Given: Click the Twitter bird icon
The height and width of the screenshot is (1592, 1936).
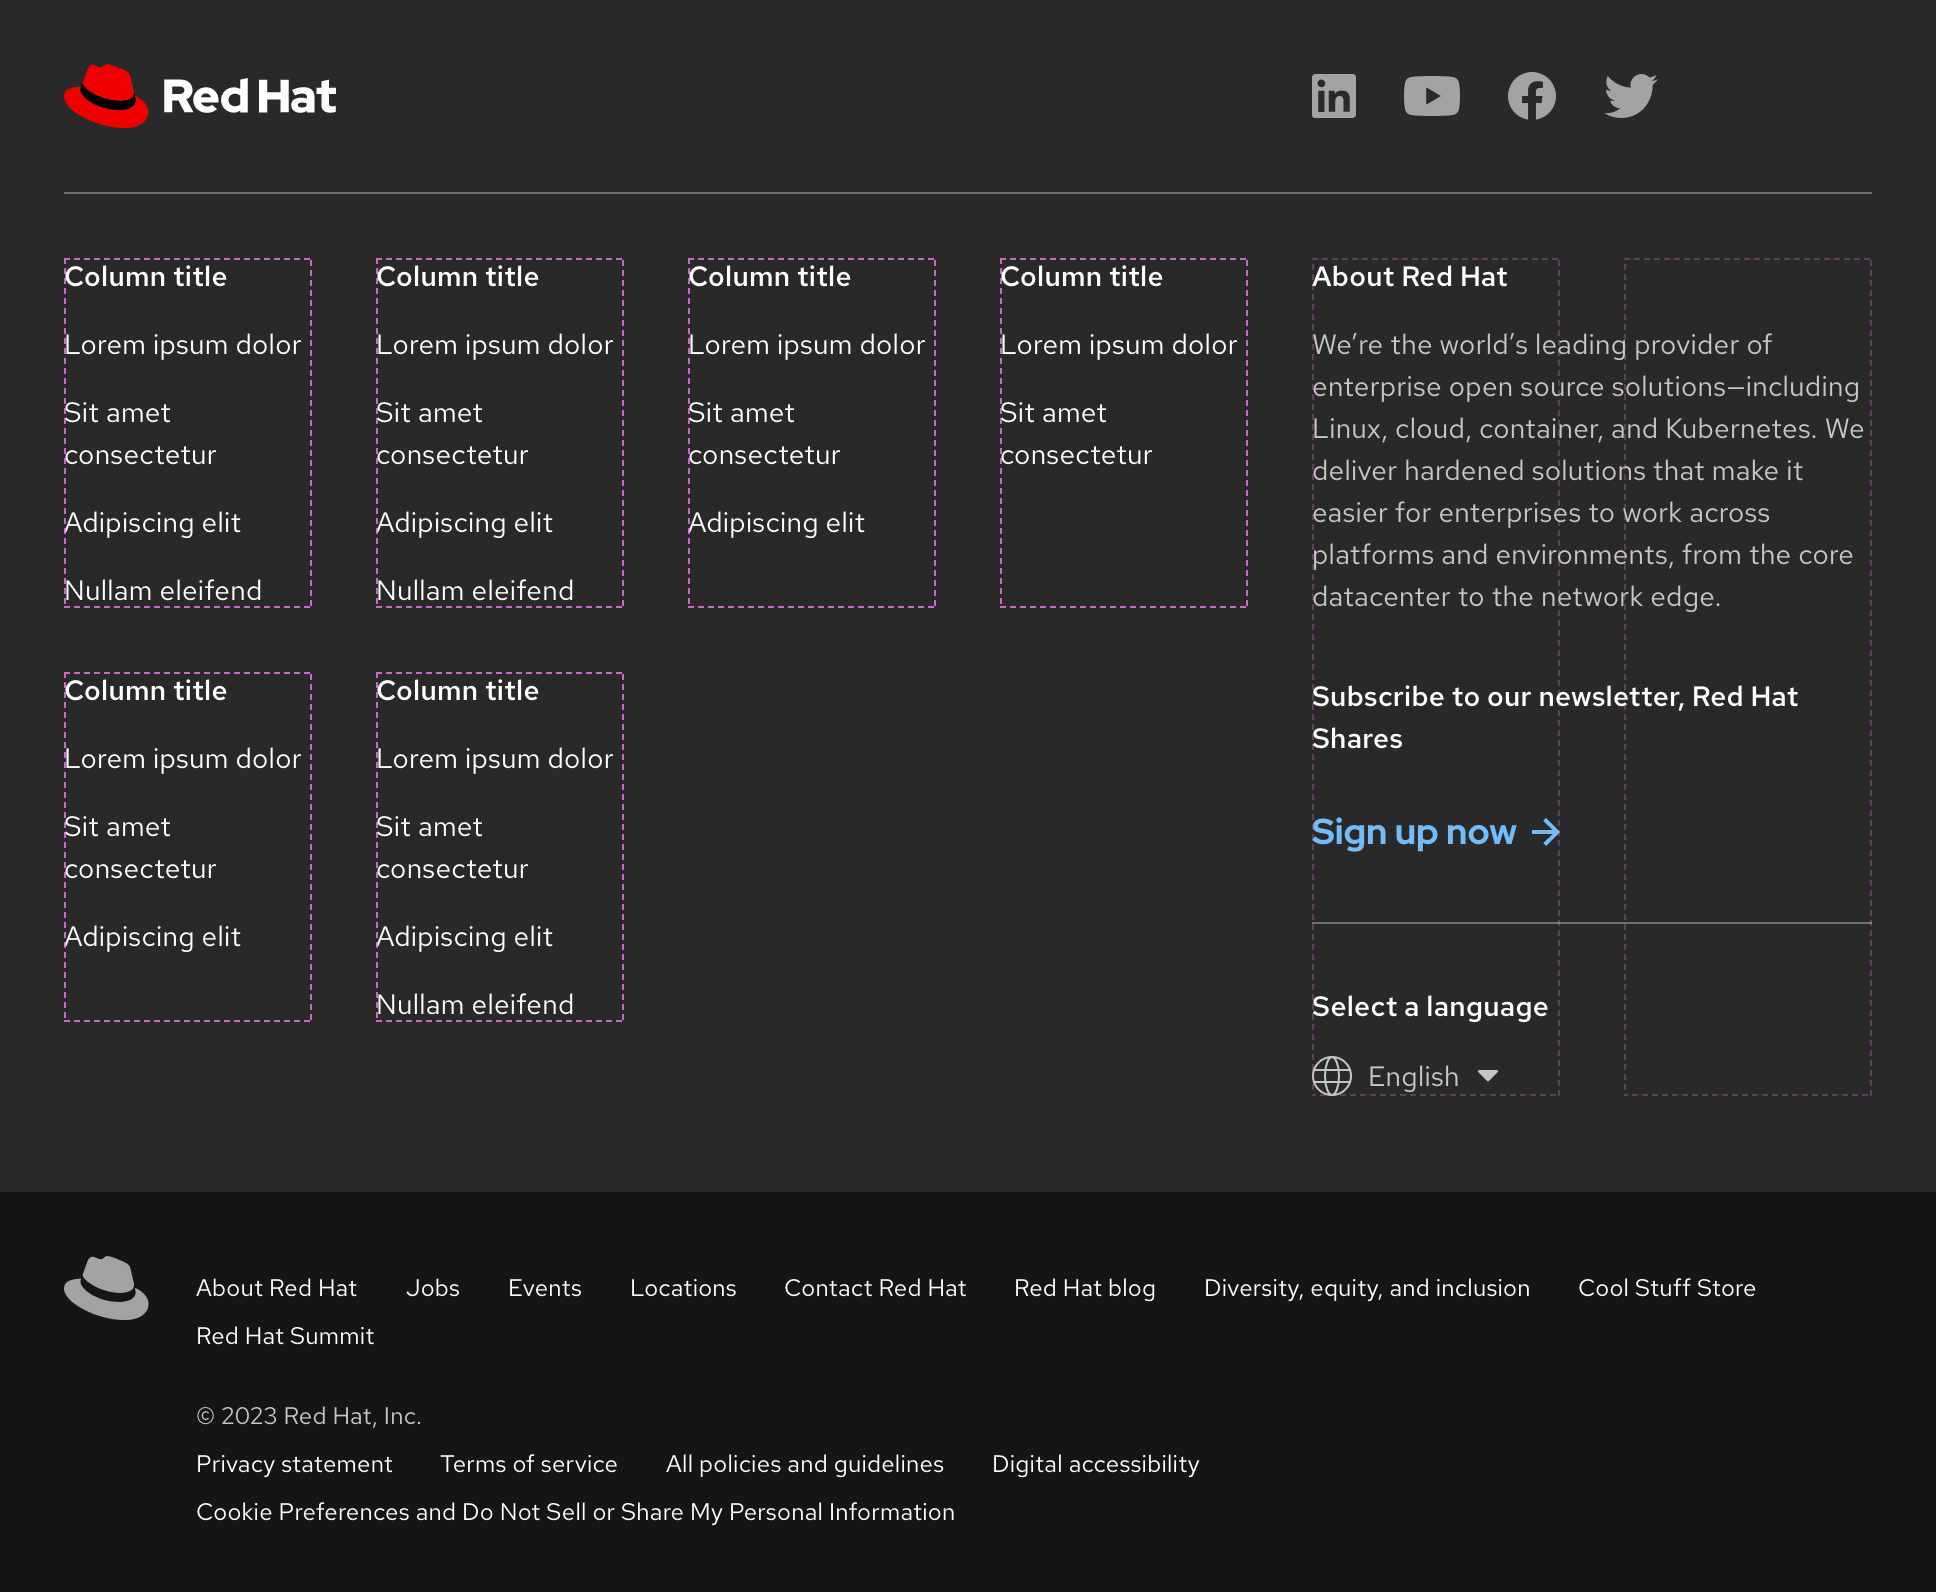Looking at the screenshot, I should point(1629,95).
